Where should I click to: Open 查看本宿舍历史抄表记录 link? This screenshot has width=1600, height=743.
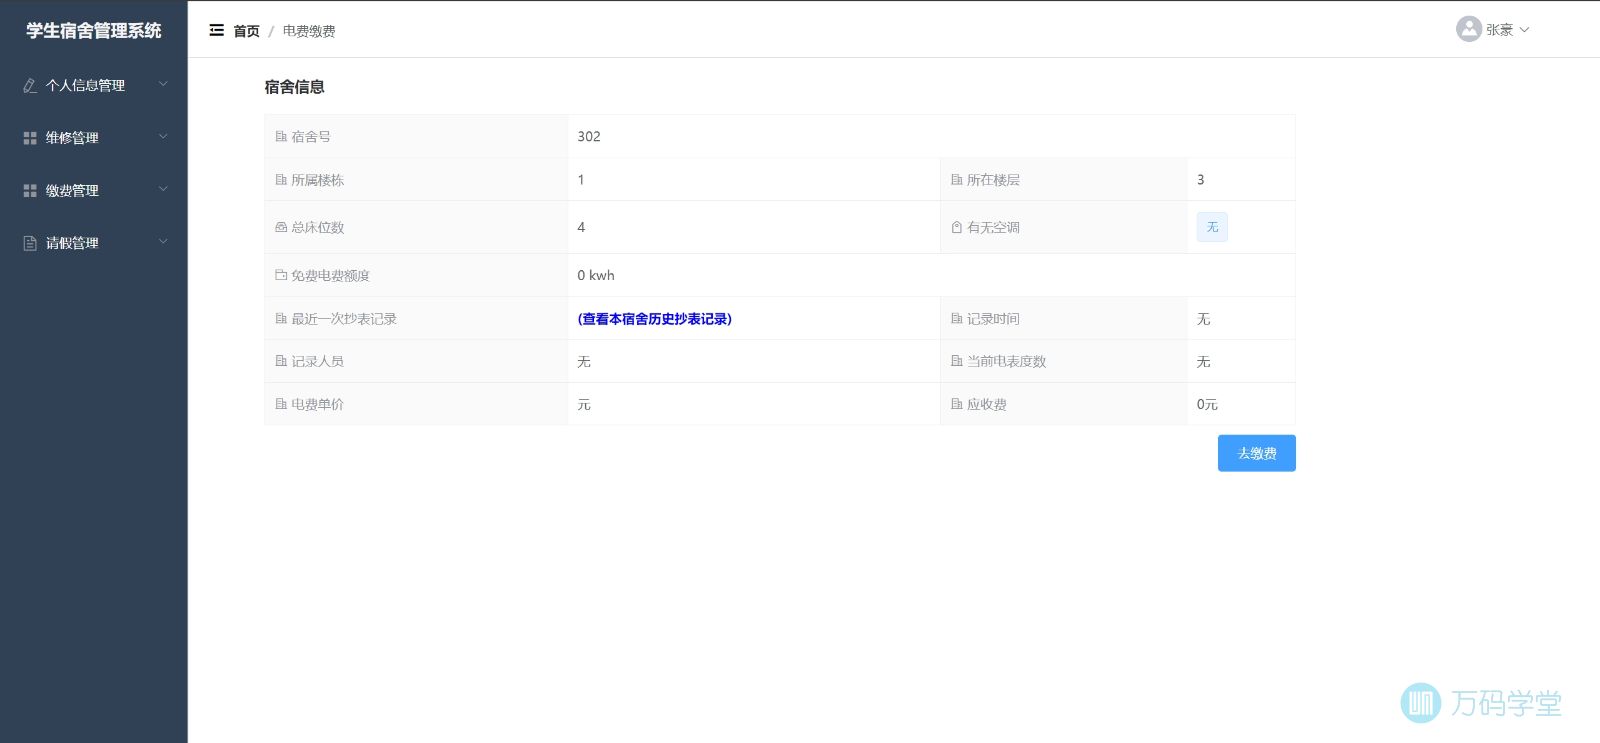click(655, 319)
